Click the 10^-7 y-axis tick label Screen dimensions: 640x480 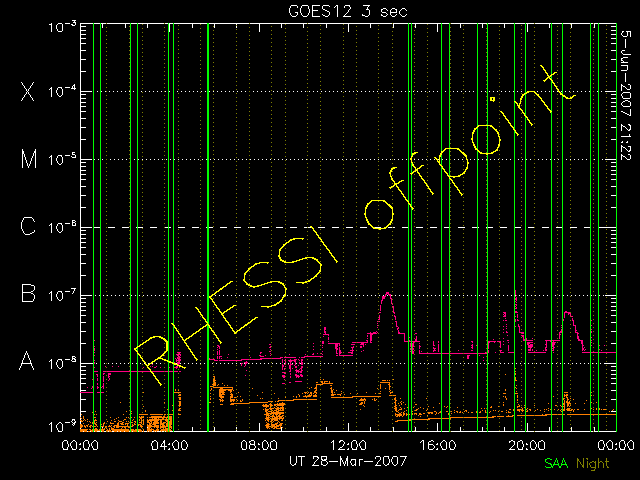(x=62, y=295)
